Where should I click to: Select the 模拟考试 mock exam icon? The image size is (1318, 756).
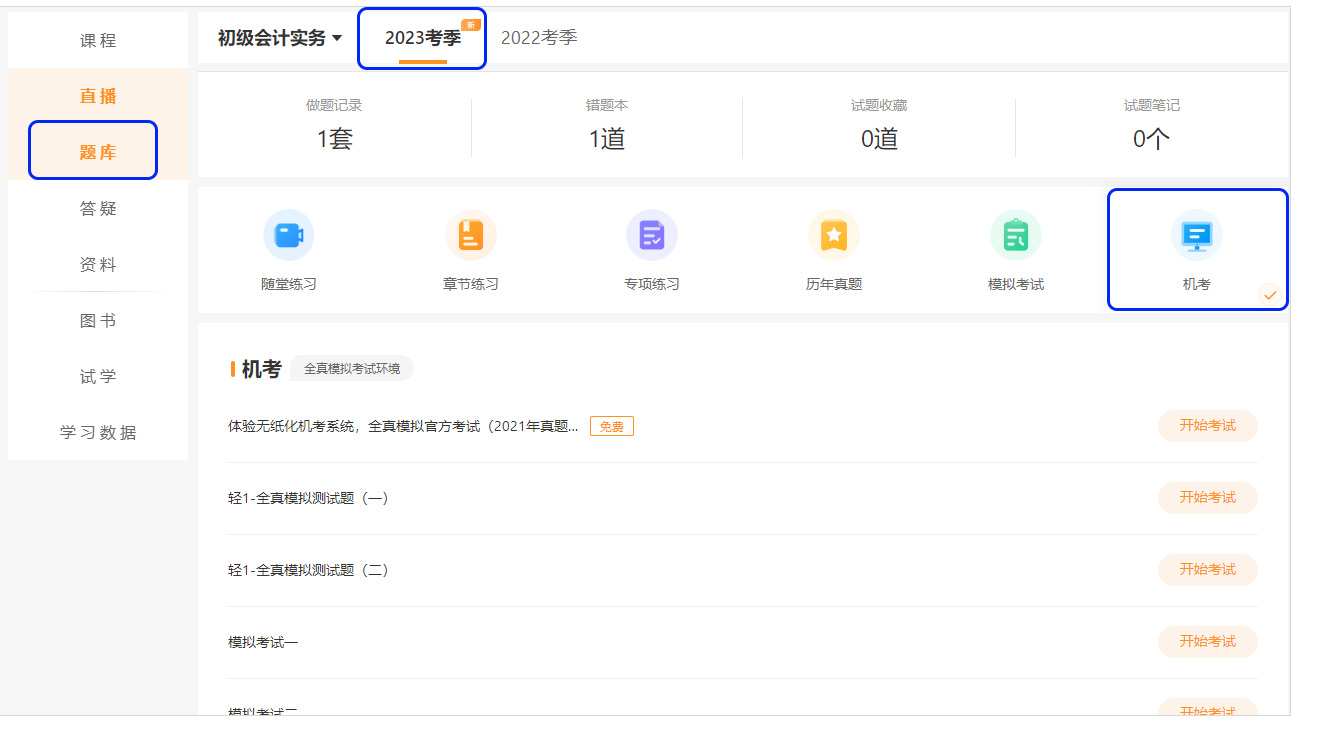tap(1016, 248)
